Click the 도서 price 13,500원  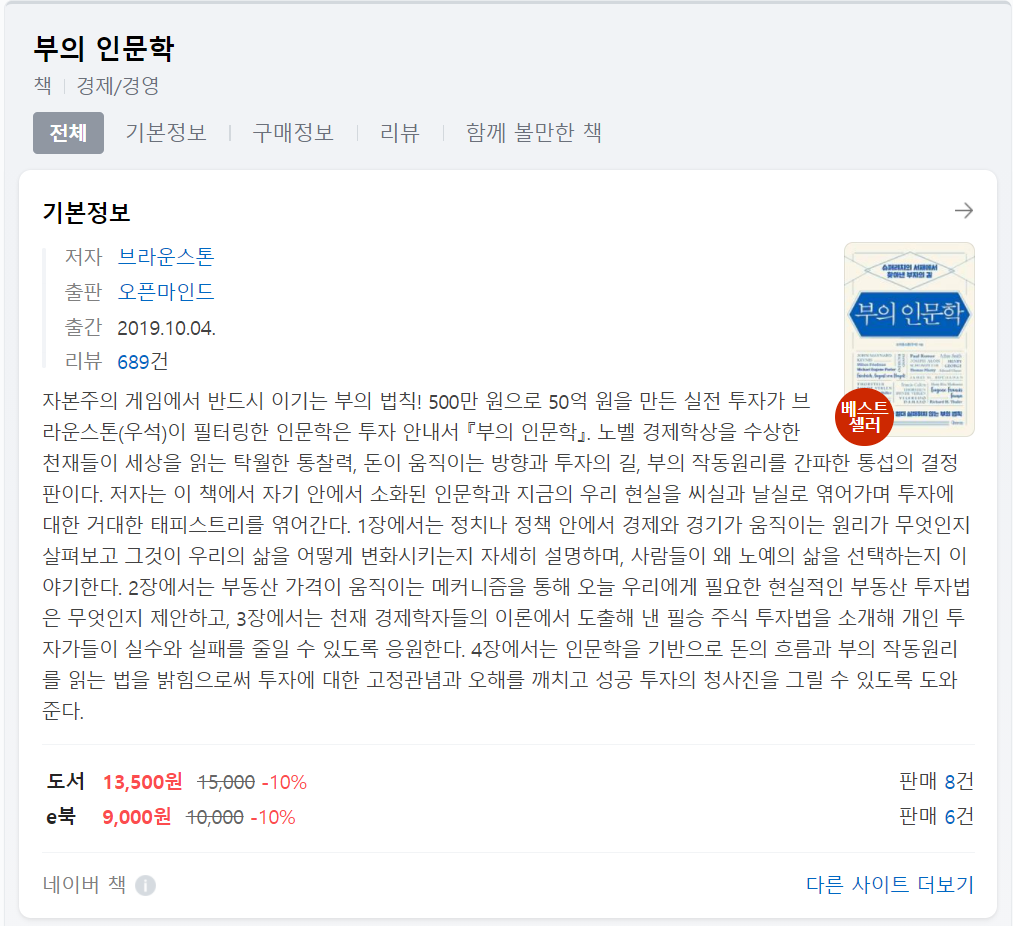coord(143,782)
